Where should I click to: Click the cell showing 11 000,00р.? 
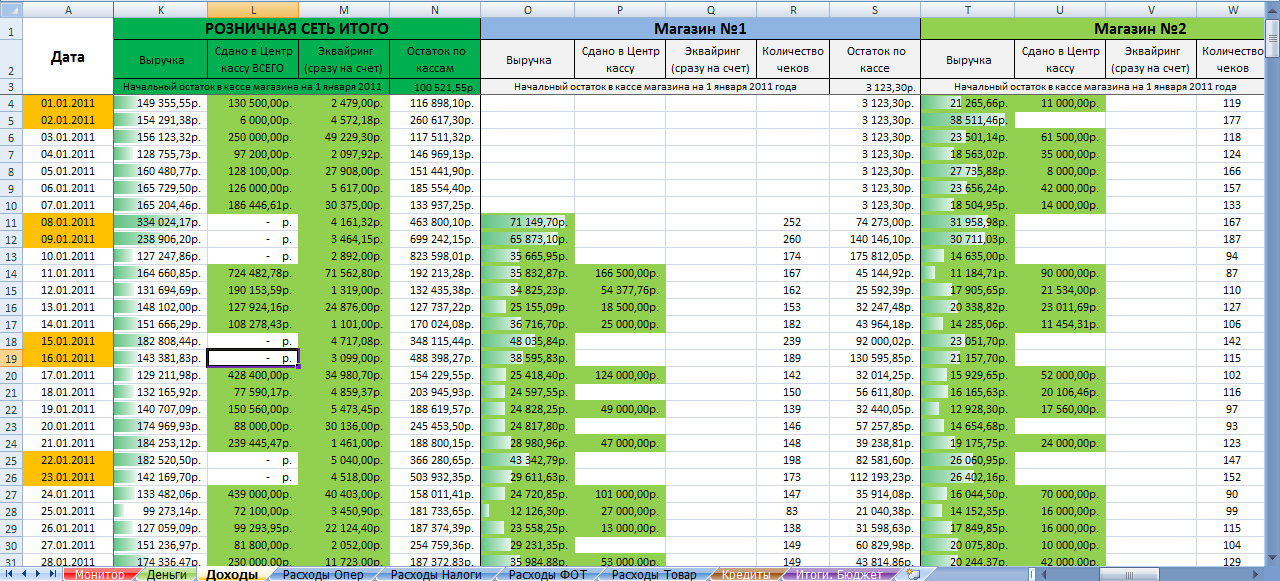1060,104
